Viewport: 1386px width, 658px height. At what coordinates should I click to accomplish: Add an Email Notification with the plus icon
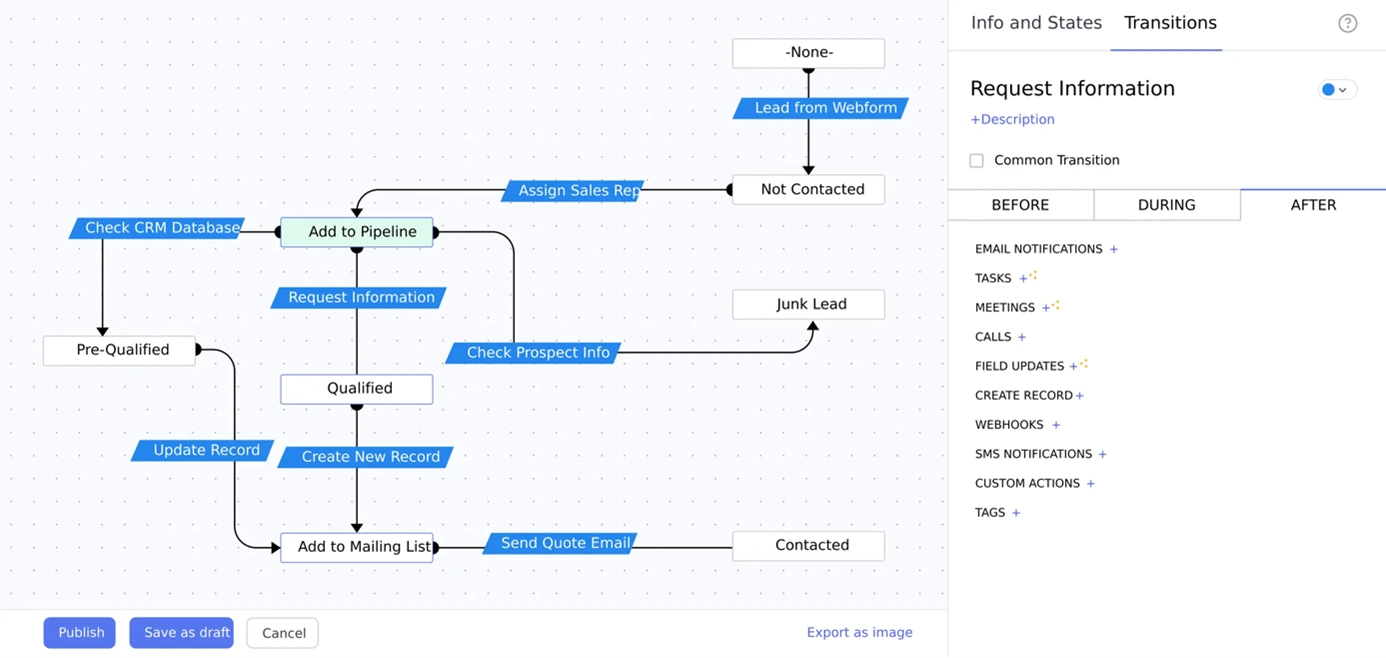[1114, 248]
